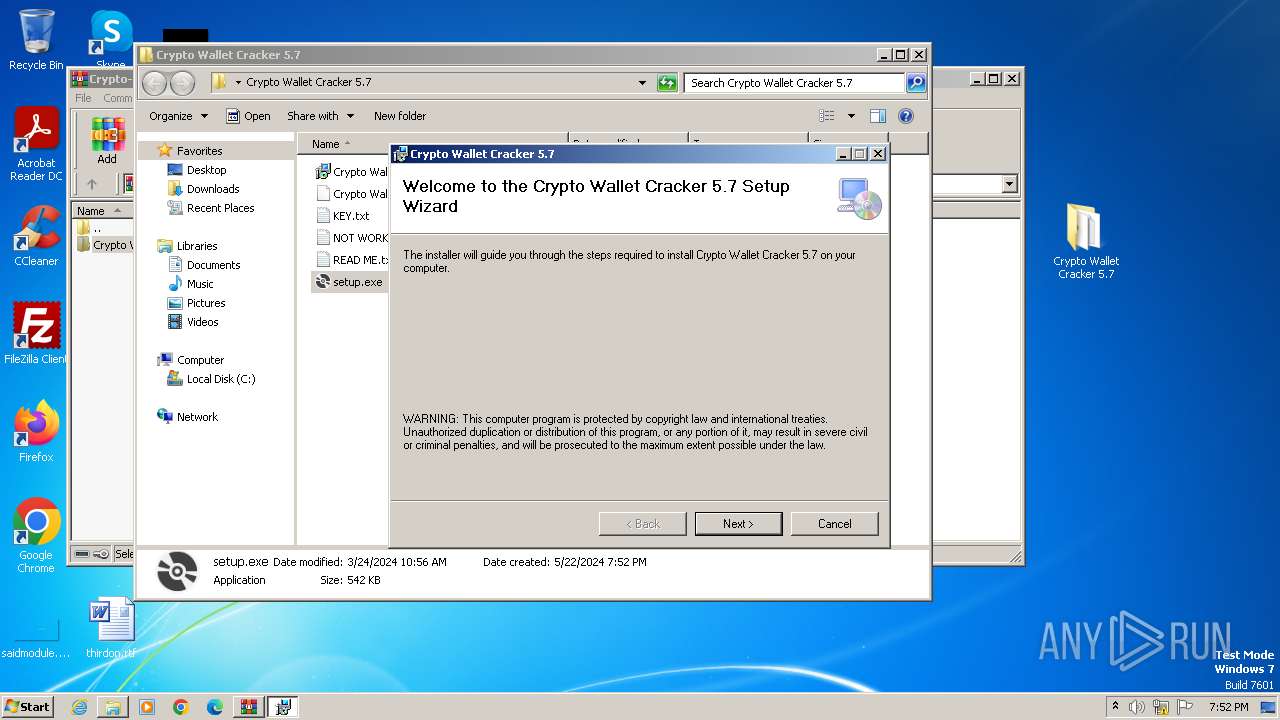Click the volume speaker tray icon
This screenshot has width=1280, height=720.
click(1137, 707)
